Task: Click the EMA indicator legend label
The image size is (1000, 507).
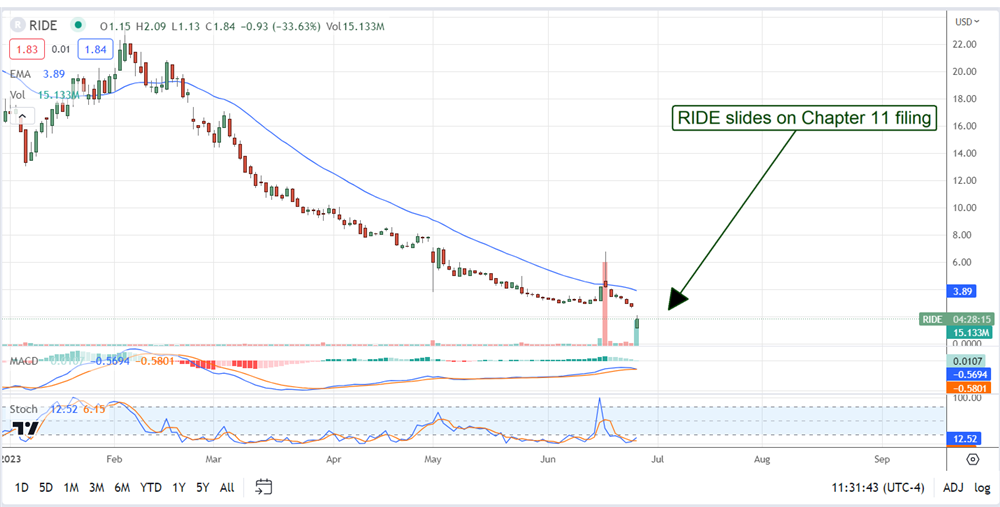Action: click(20, 75)
